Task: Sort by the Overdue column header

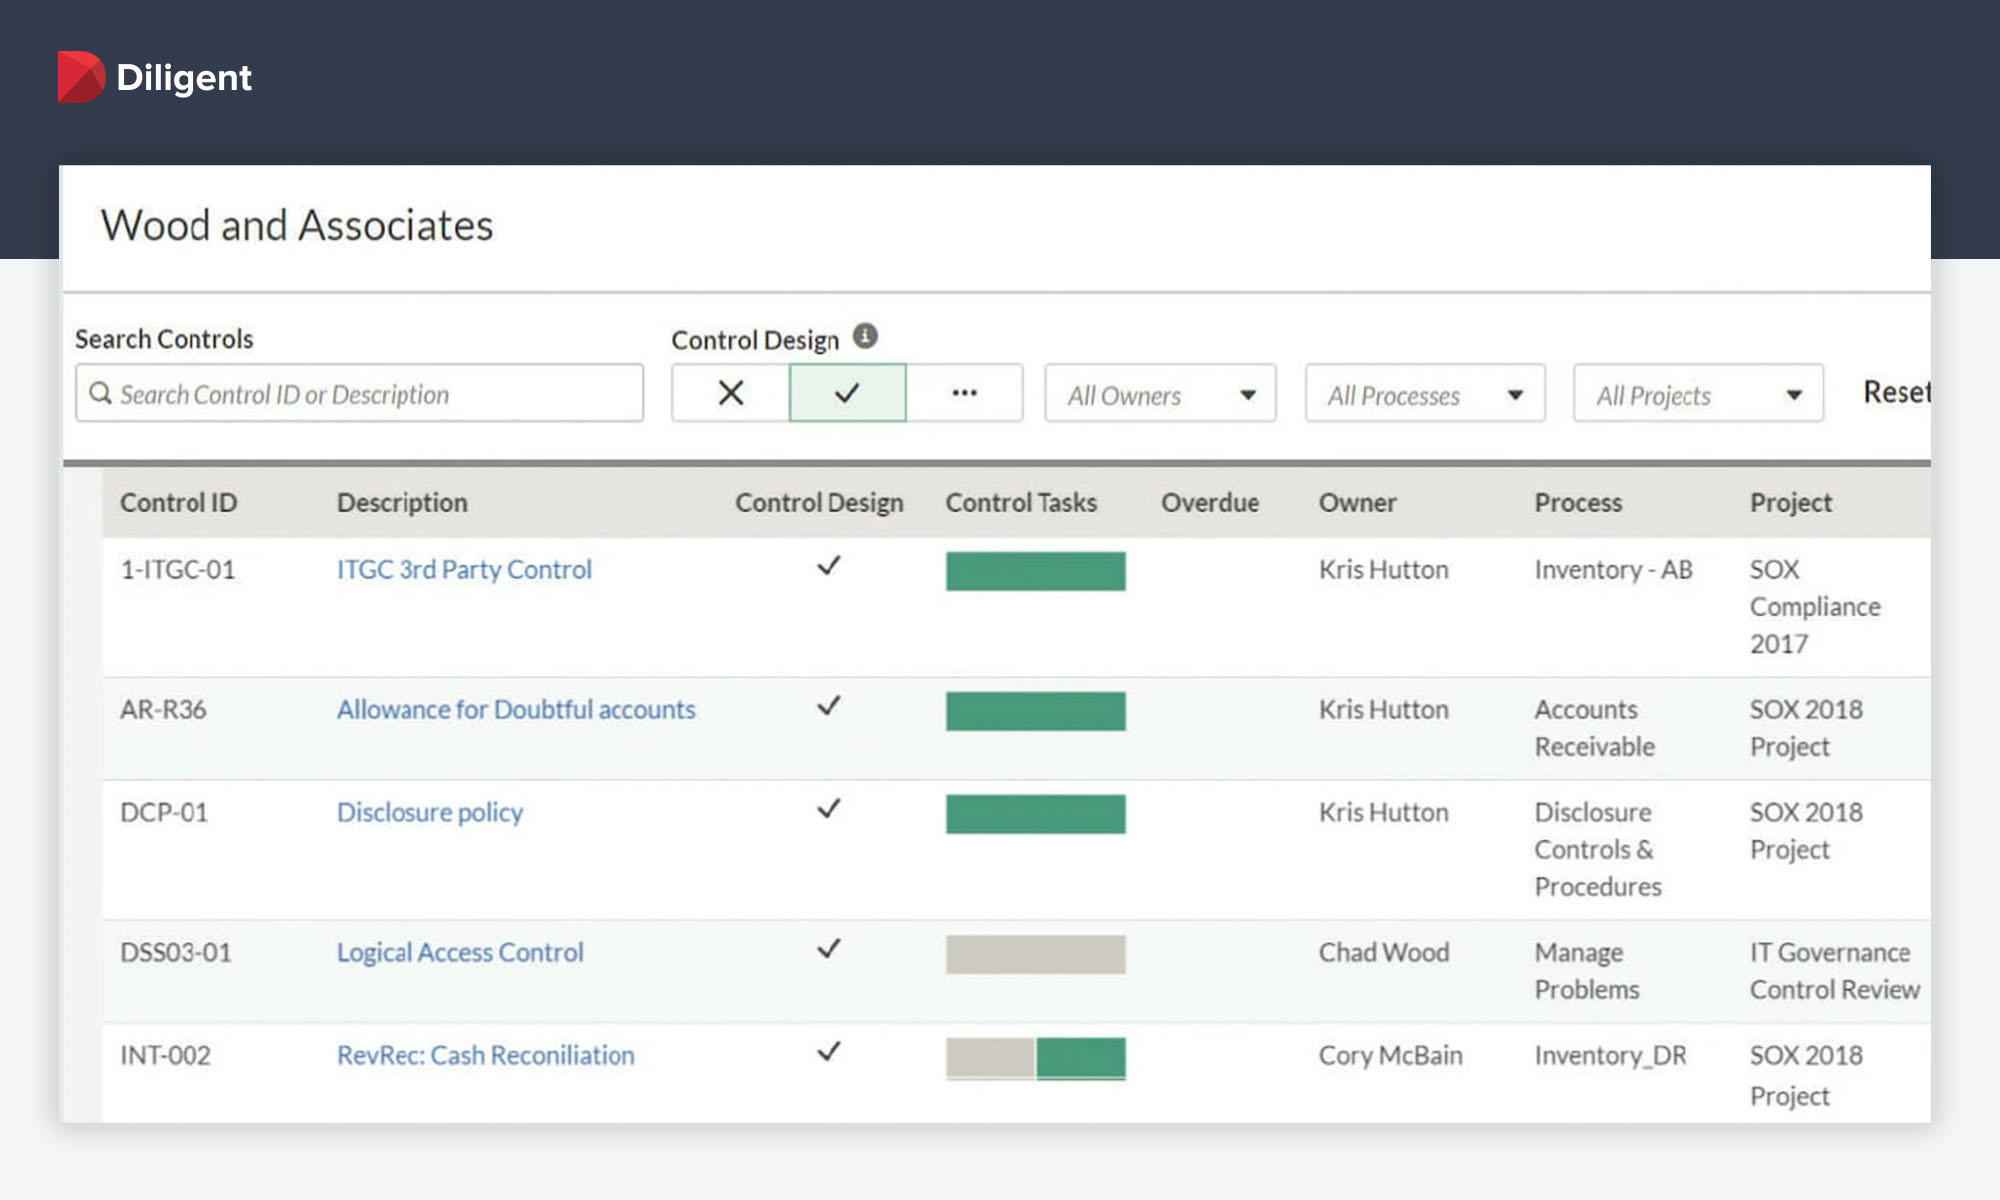Action: click(x=1209, y=502)
